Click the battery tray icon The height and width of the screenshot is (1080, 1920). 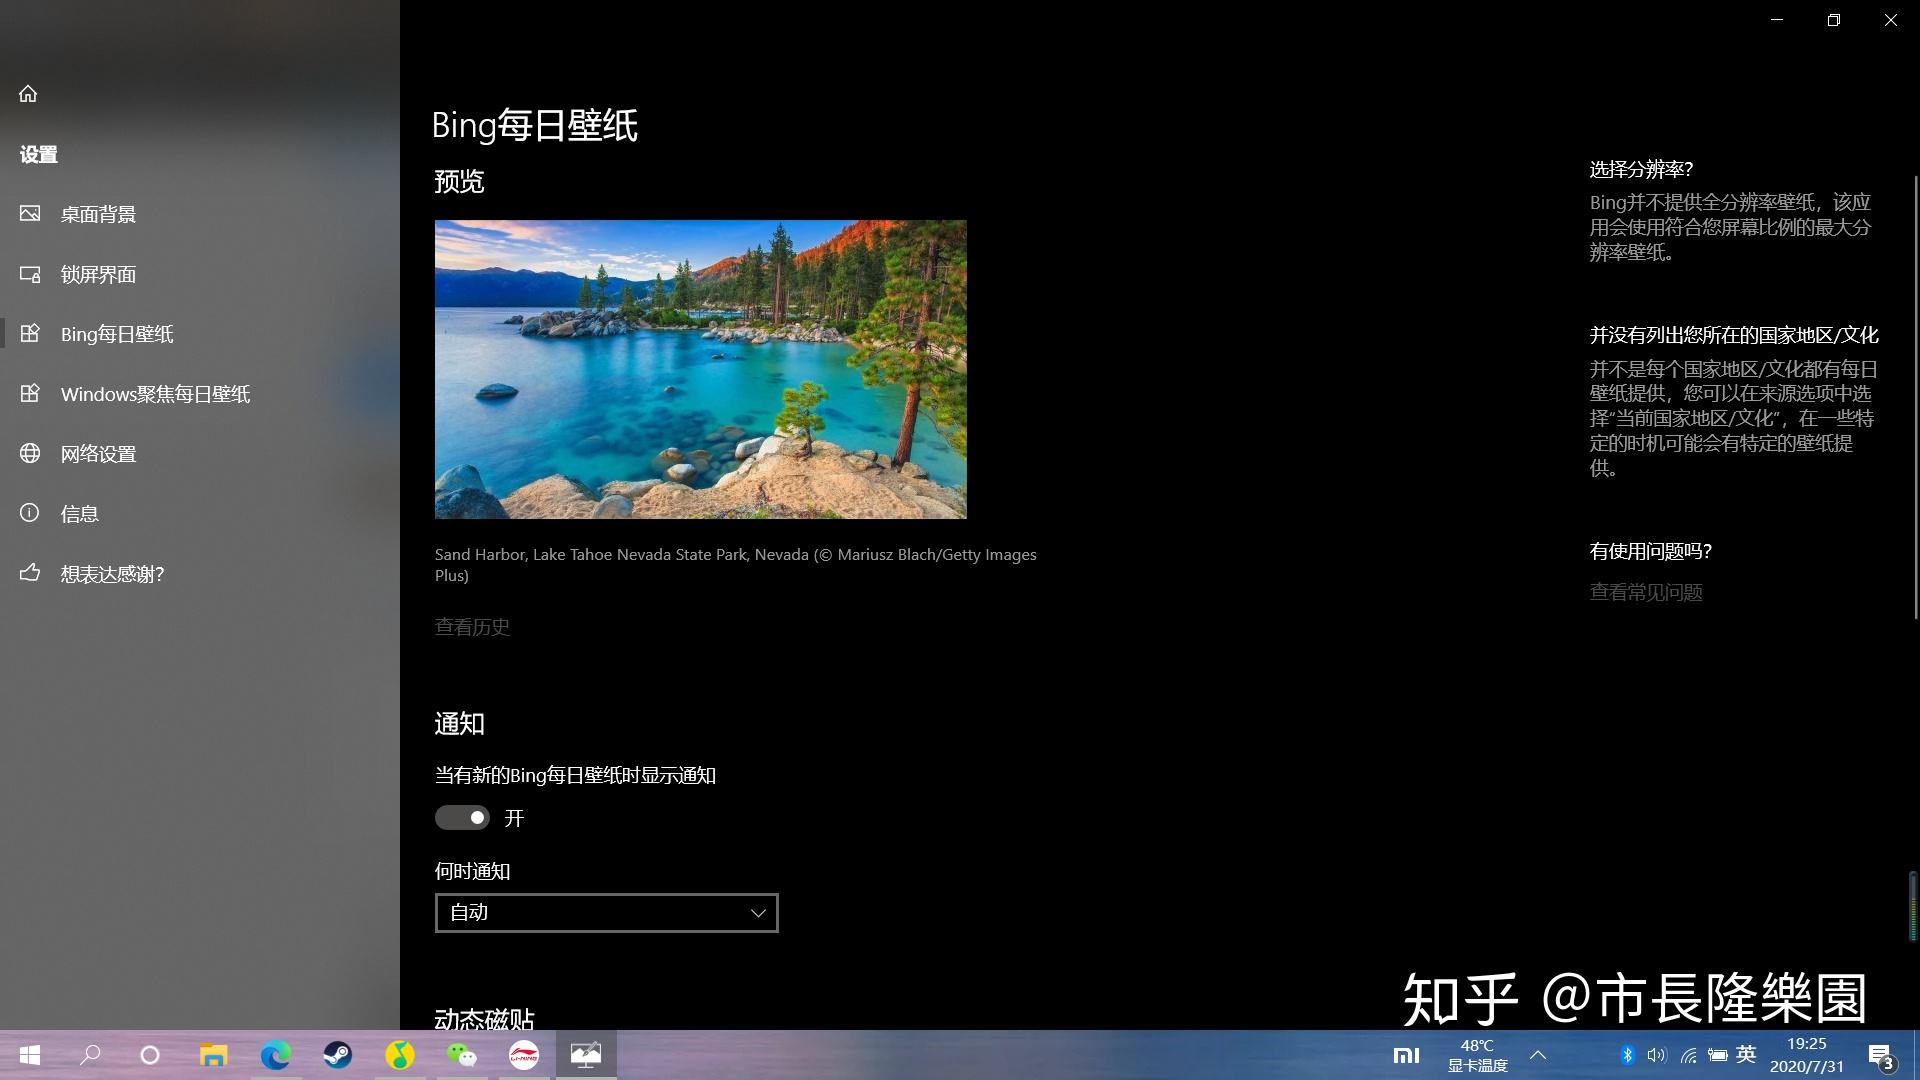1718,1055
